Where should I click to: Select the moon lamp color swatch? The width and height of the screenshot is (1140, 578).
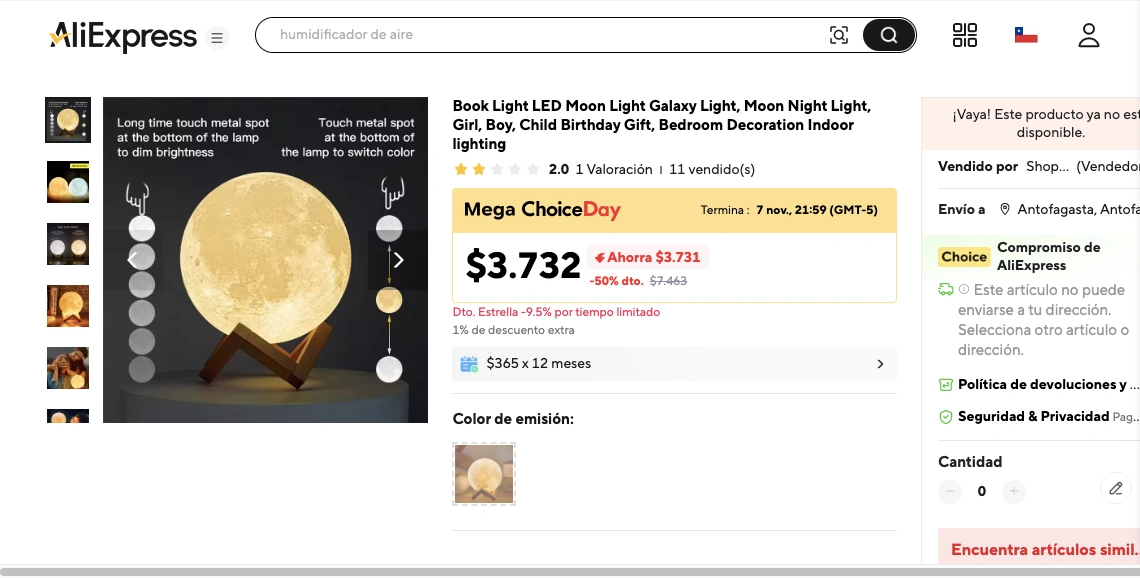(x=484, y=474)
